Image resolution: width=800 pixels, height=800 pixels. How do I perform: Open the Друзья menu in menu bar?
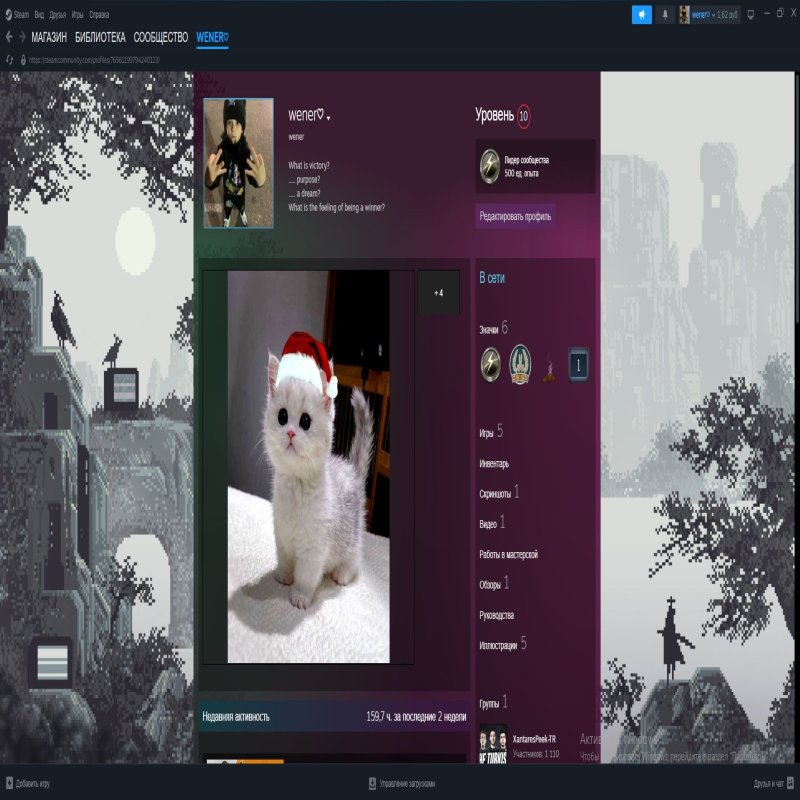pos(58,15)
